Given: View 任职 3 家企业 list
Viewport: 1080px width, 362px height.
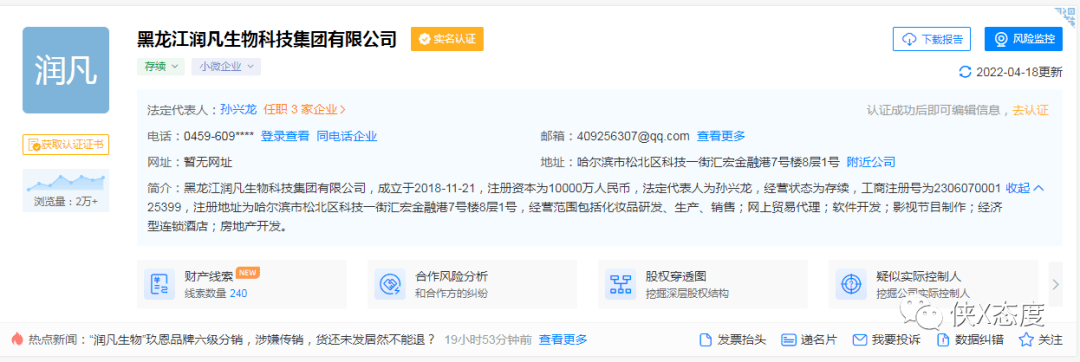Looking at the screenshot, I should point(304,109).
